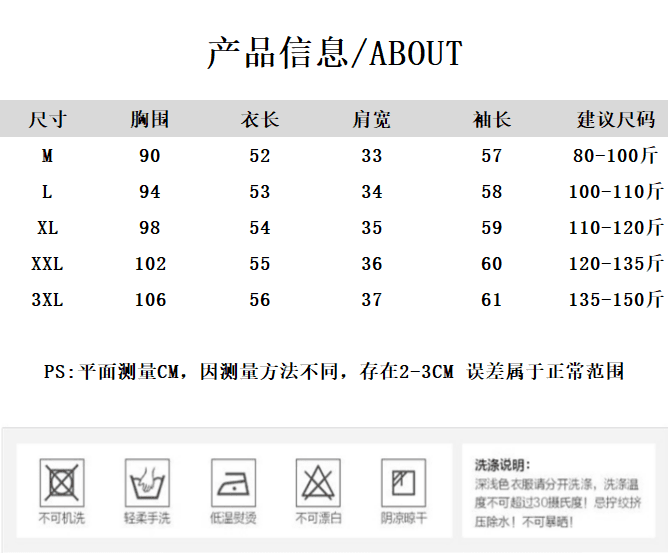Click the PS measurement note text
This screenshot has height=553, width=668.
334,372
